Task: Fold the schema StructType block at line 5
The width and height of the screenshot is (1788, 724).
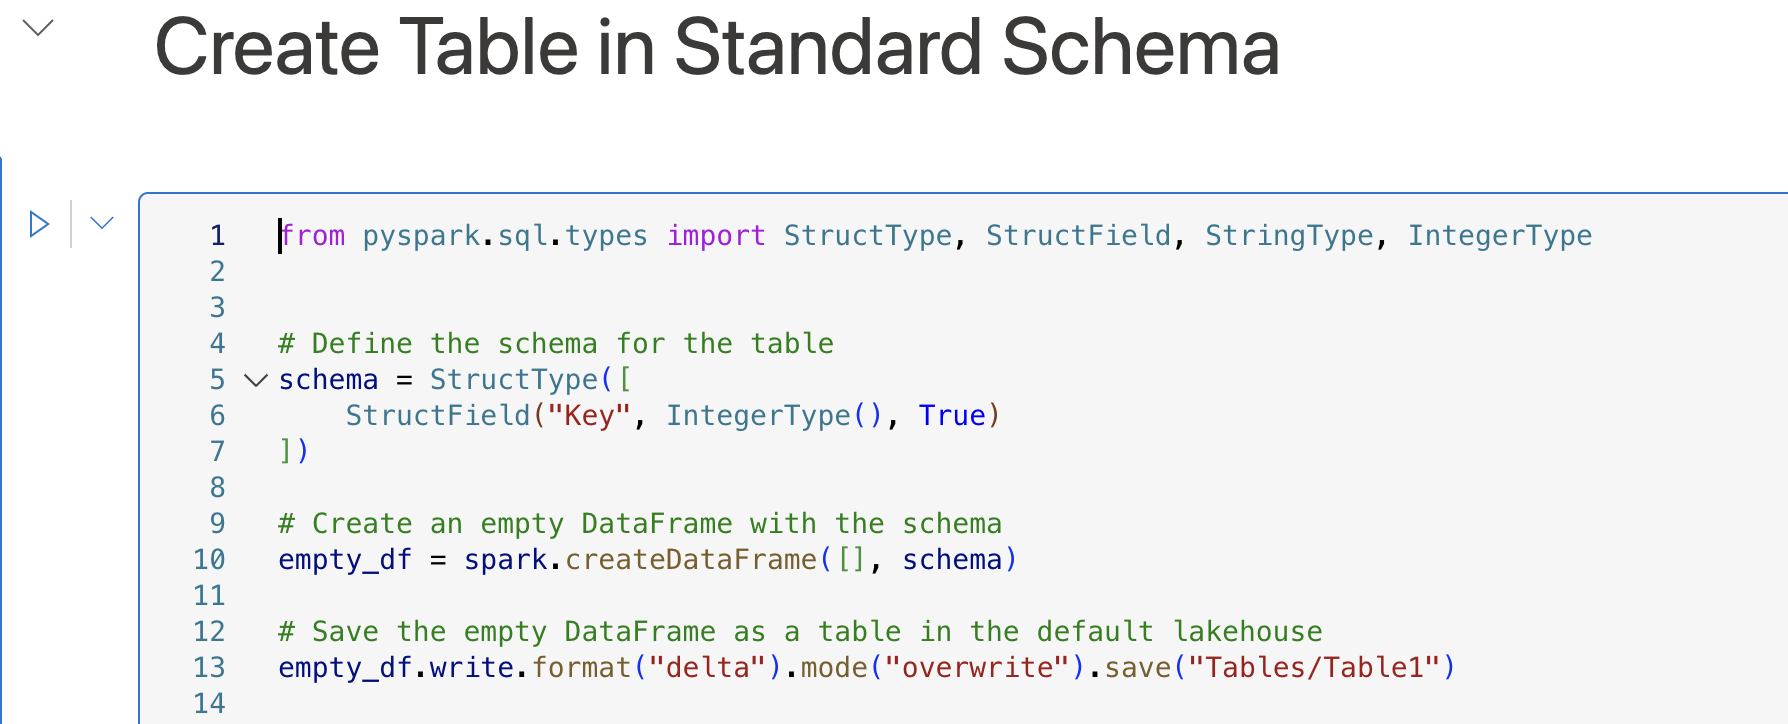Action: tap(256, 380)
